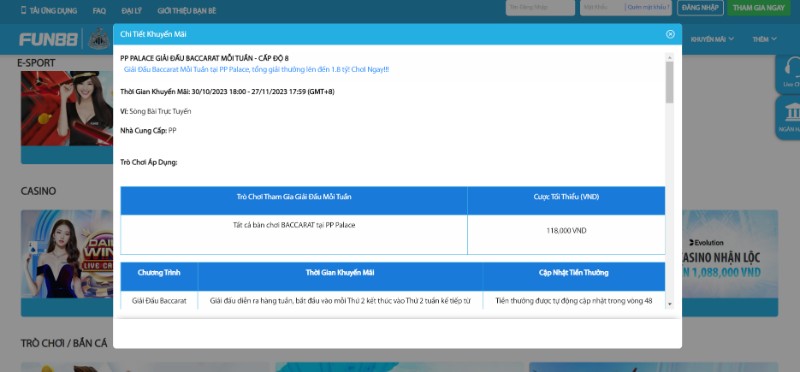The height and width of the screenshot is (372, 800).
Task: Open the FAQ menu item
Action: (99, 10)
